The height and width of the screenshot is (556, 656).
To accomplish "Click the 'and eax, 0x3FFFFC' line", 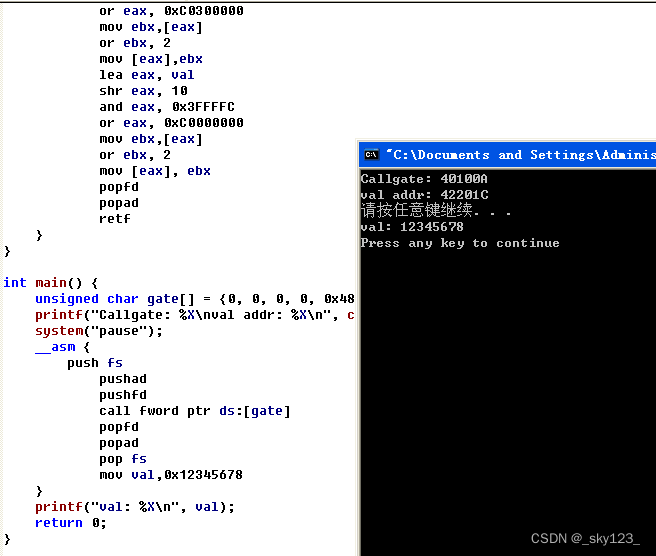I will (167, 107).
